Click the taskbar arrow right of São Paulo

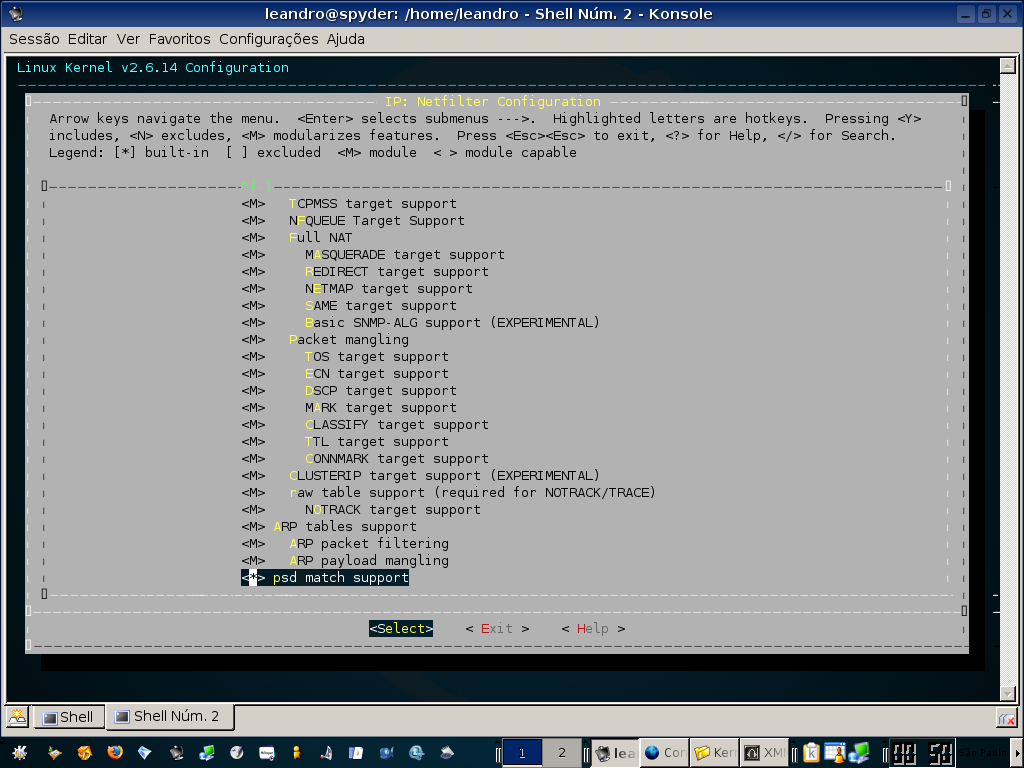point(1019,753)
